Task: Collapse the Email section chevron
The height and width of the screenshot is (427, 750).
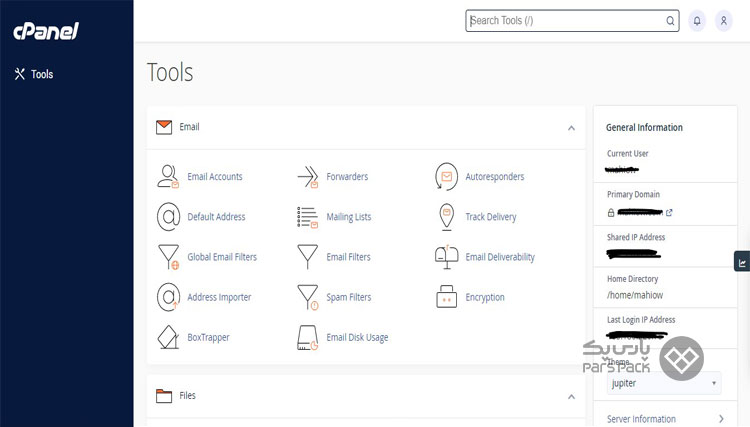Action: pos(571,128)
